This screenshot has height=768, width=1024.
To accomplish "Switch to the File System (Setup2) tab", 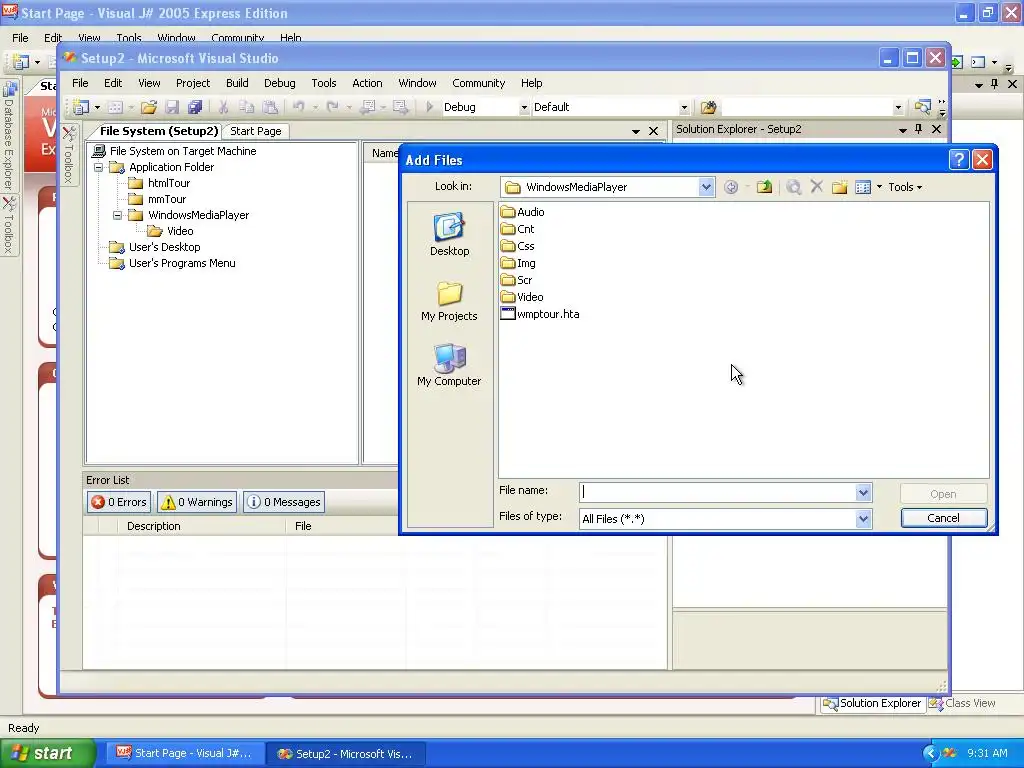I will pos(157,131).
